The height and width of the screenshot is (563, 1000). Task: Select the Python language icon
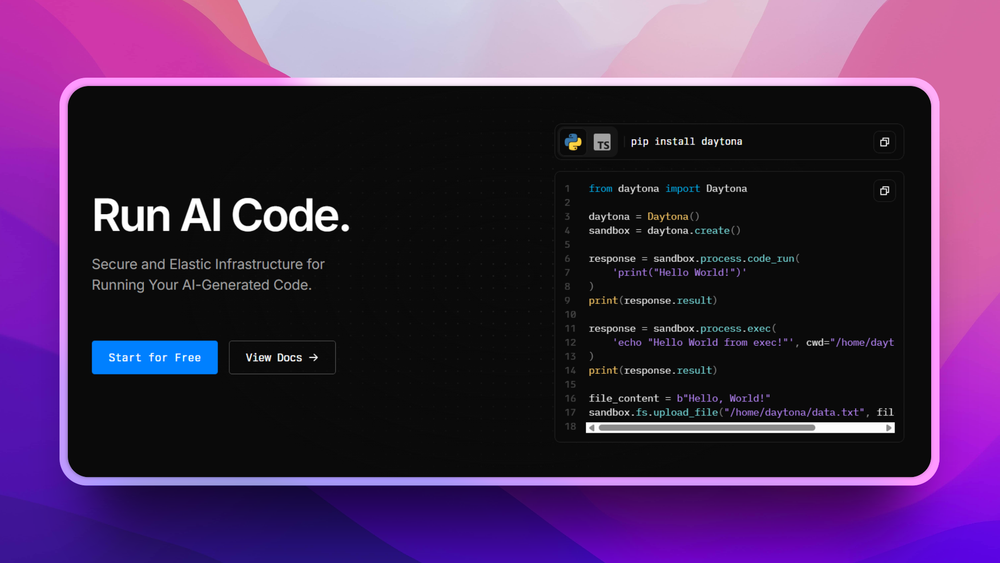(573, 142)
